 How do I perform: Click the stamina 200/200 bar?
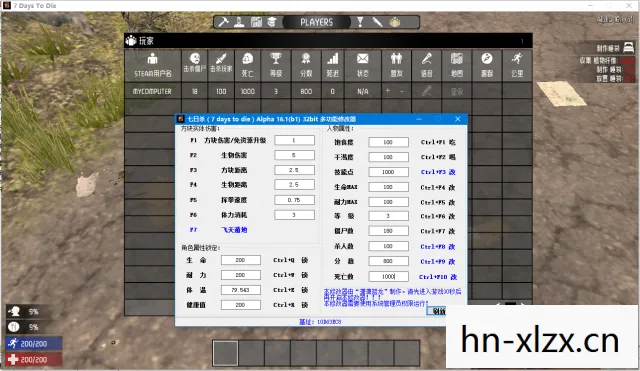coord(34,344)
